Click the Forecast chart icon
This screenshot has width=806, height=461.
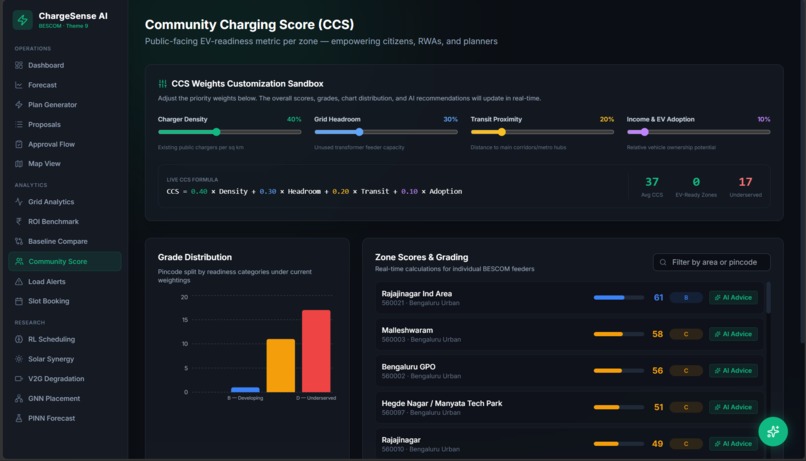tap(19, 85)
